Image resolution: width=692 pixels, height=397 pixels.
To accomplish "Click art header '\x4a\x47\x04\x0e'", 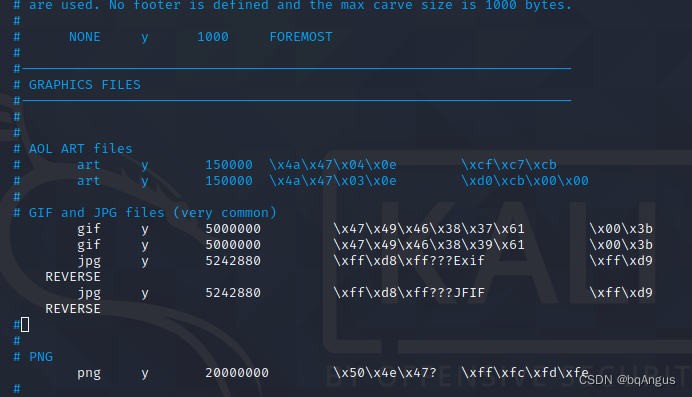I will click(x=333, y=165).
